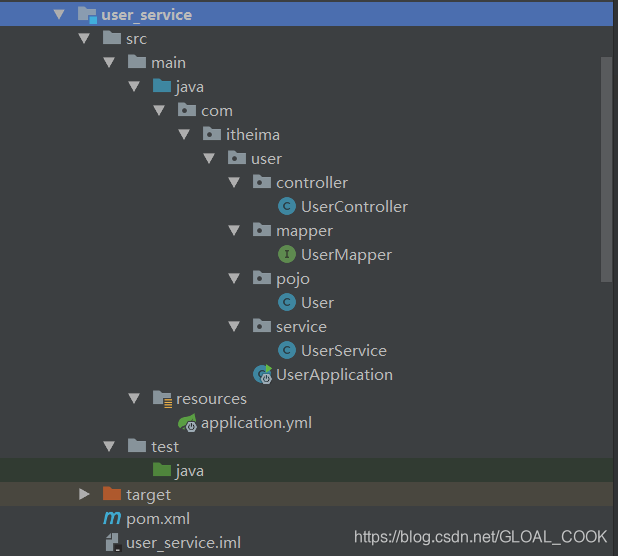Viewport: 618px width, 556px height.
Task: Select the UserMapper file name
Action: click(346, 255)
